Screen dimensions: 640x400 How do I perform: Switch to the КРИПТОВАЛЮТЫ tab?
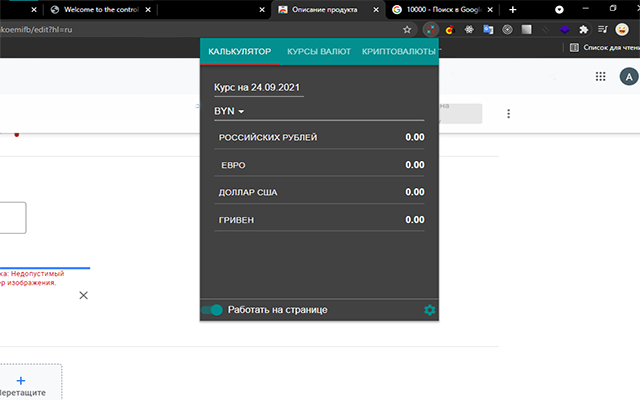[398, 51]
